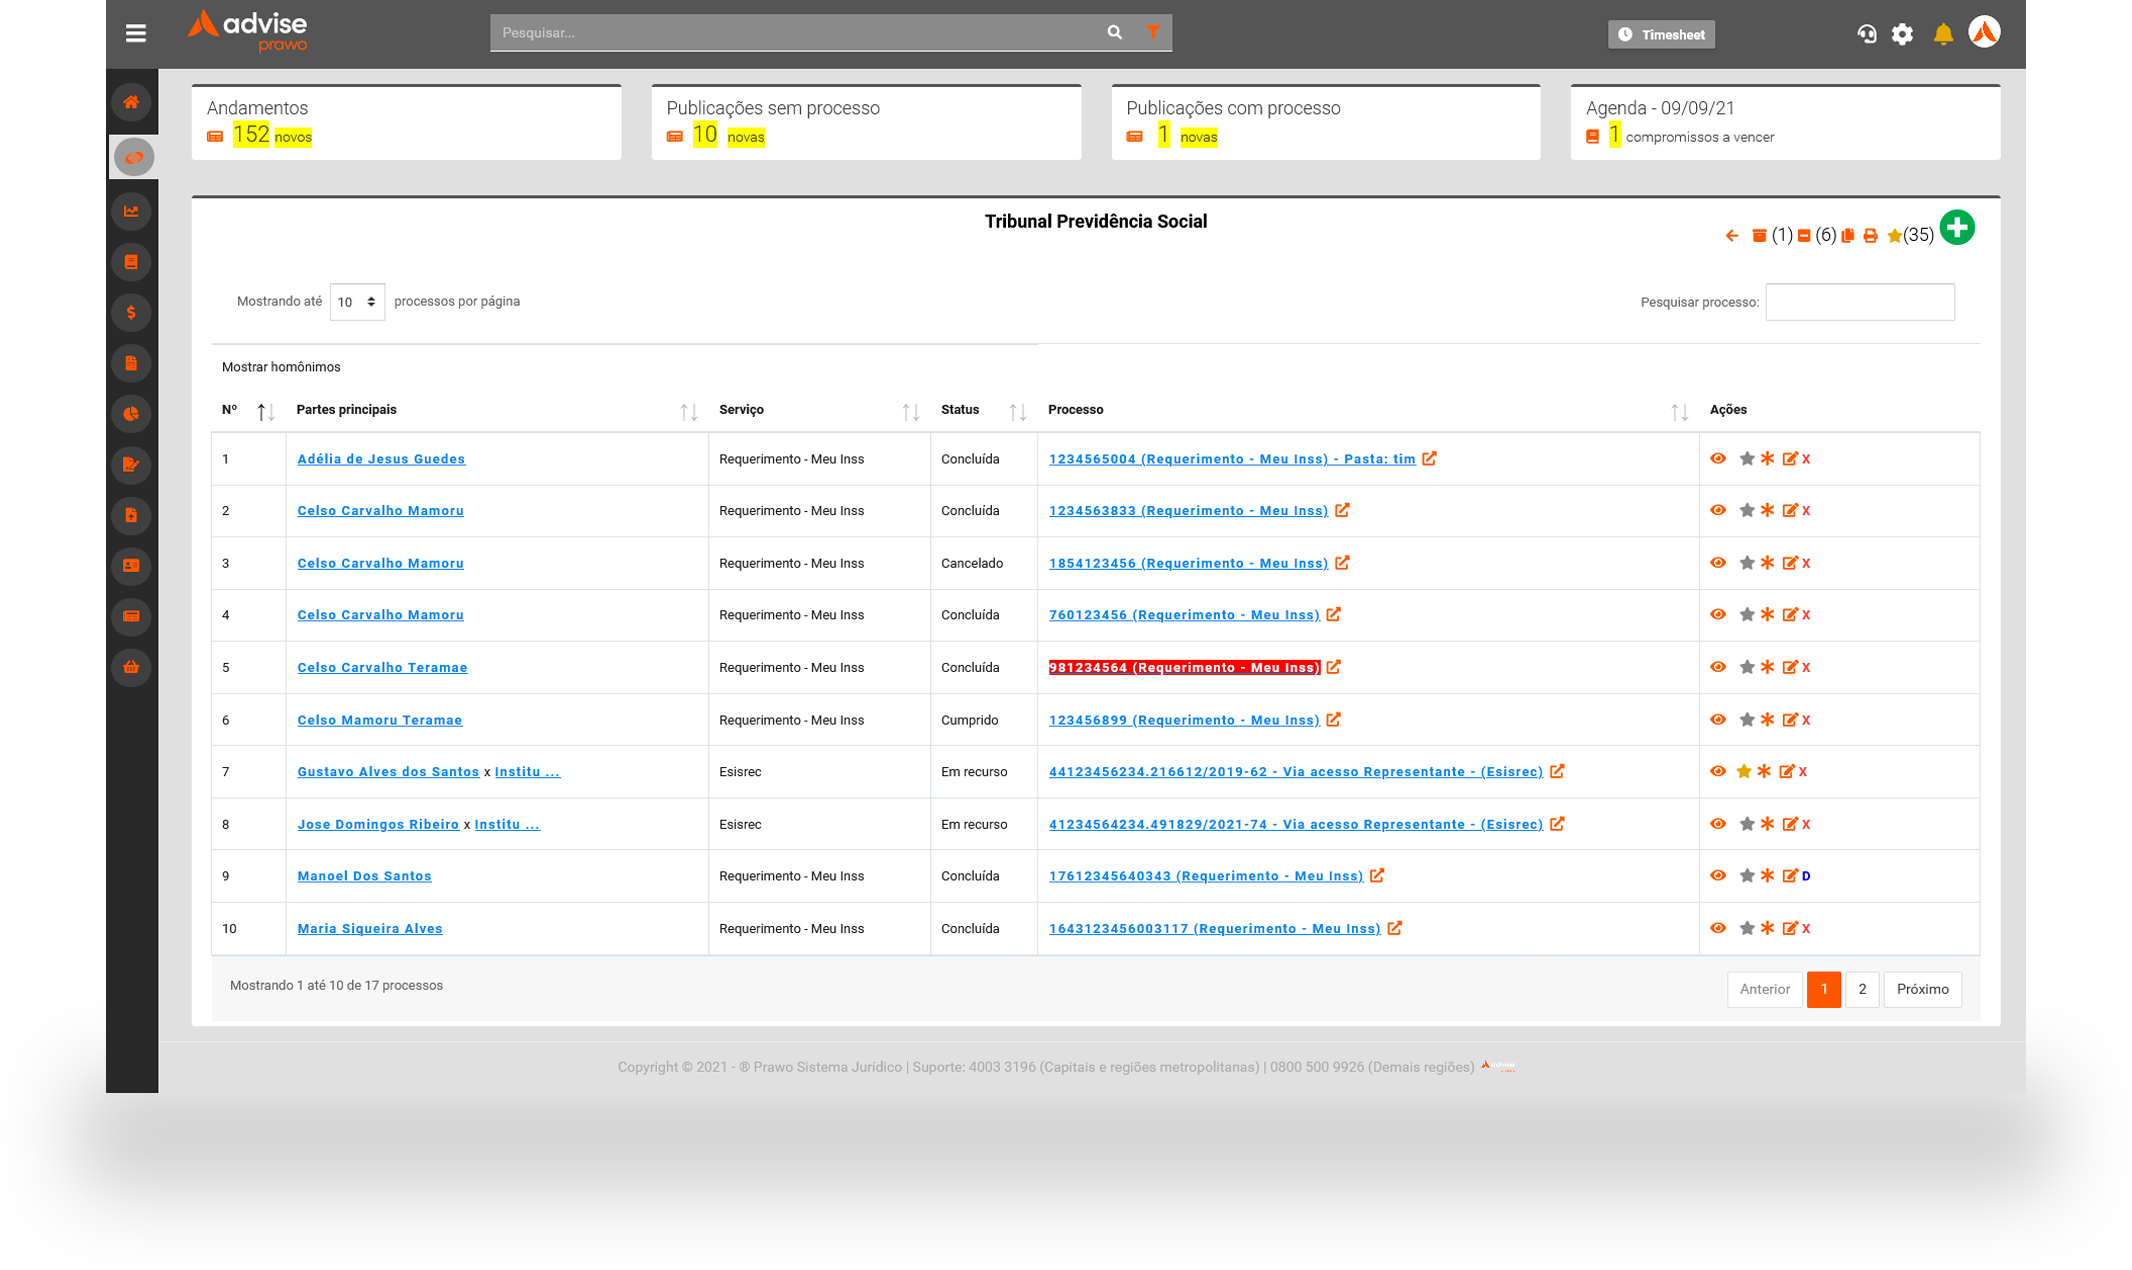Open Jose Domingos Ribeiro party link
2132x1270 pixels.
(x=378, y=824)
